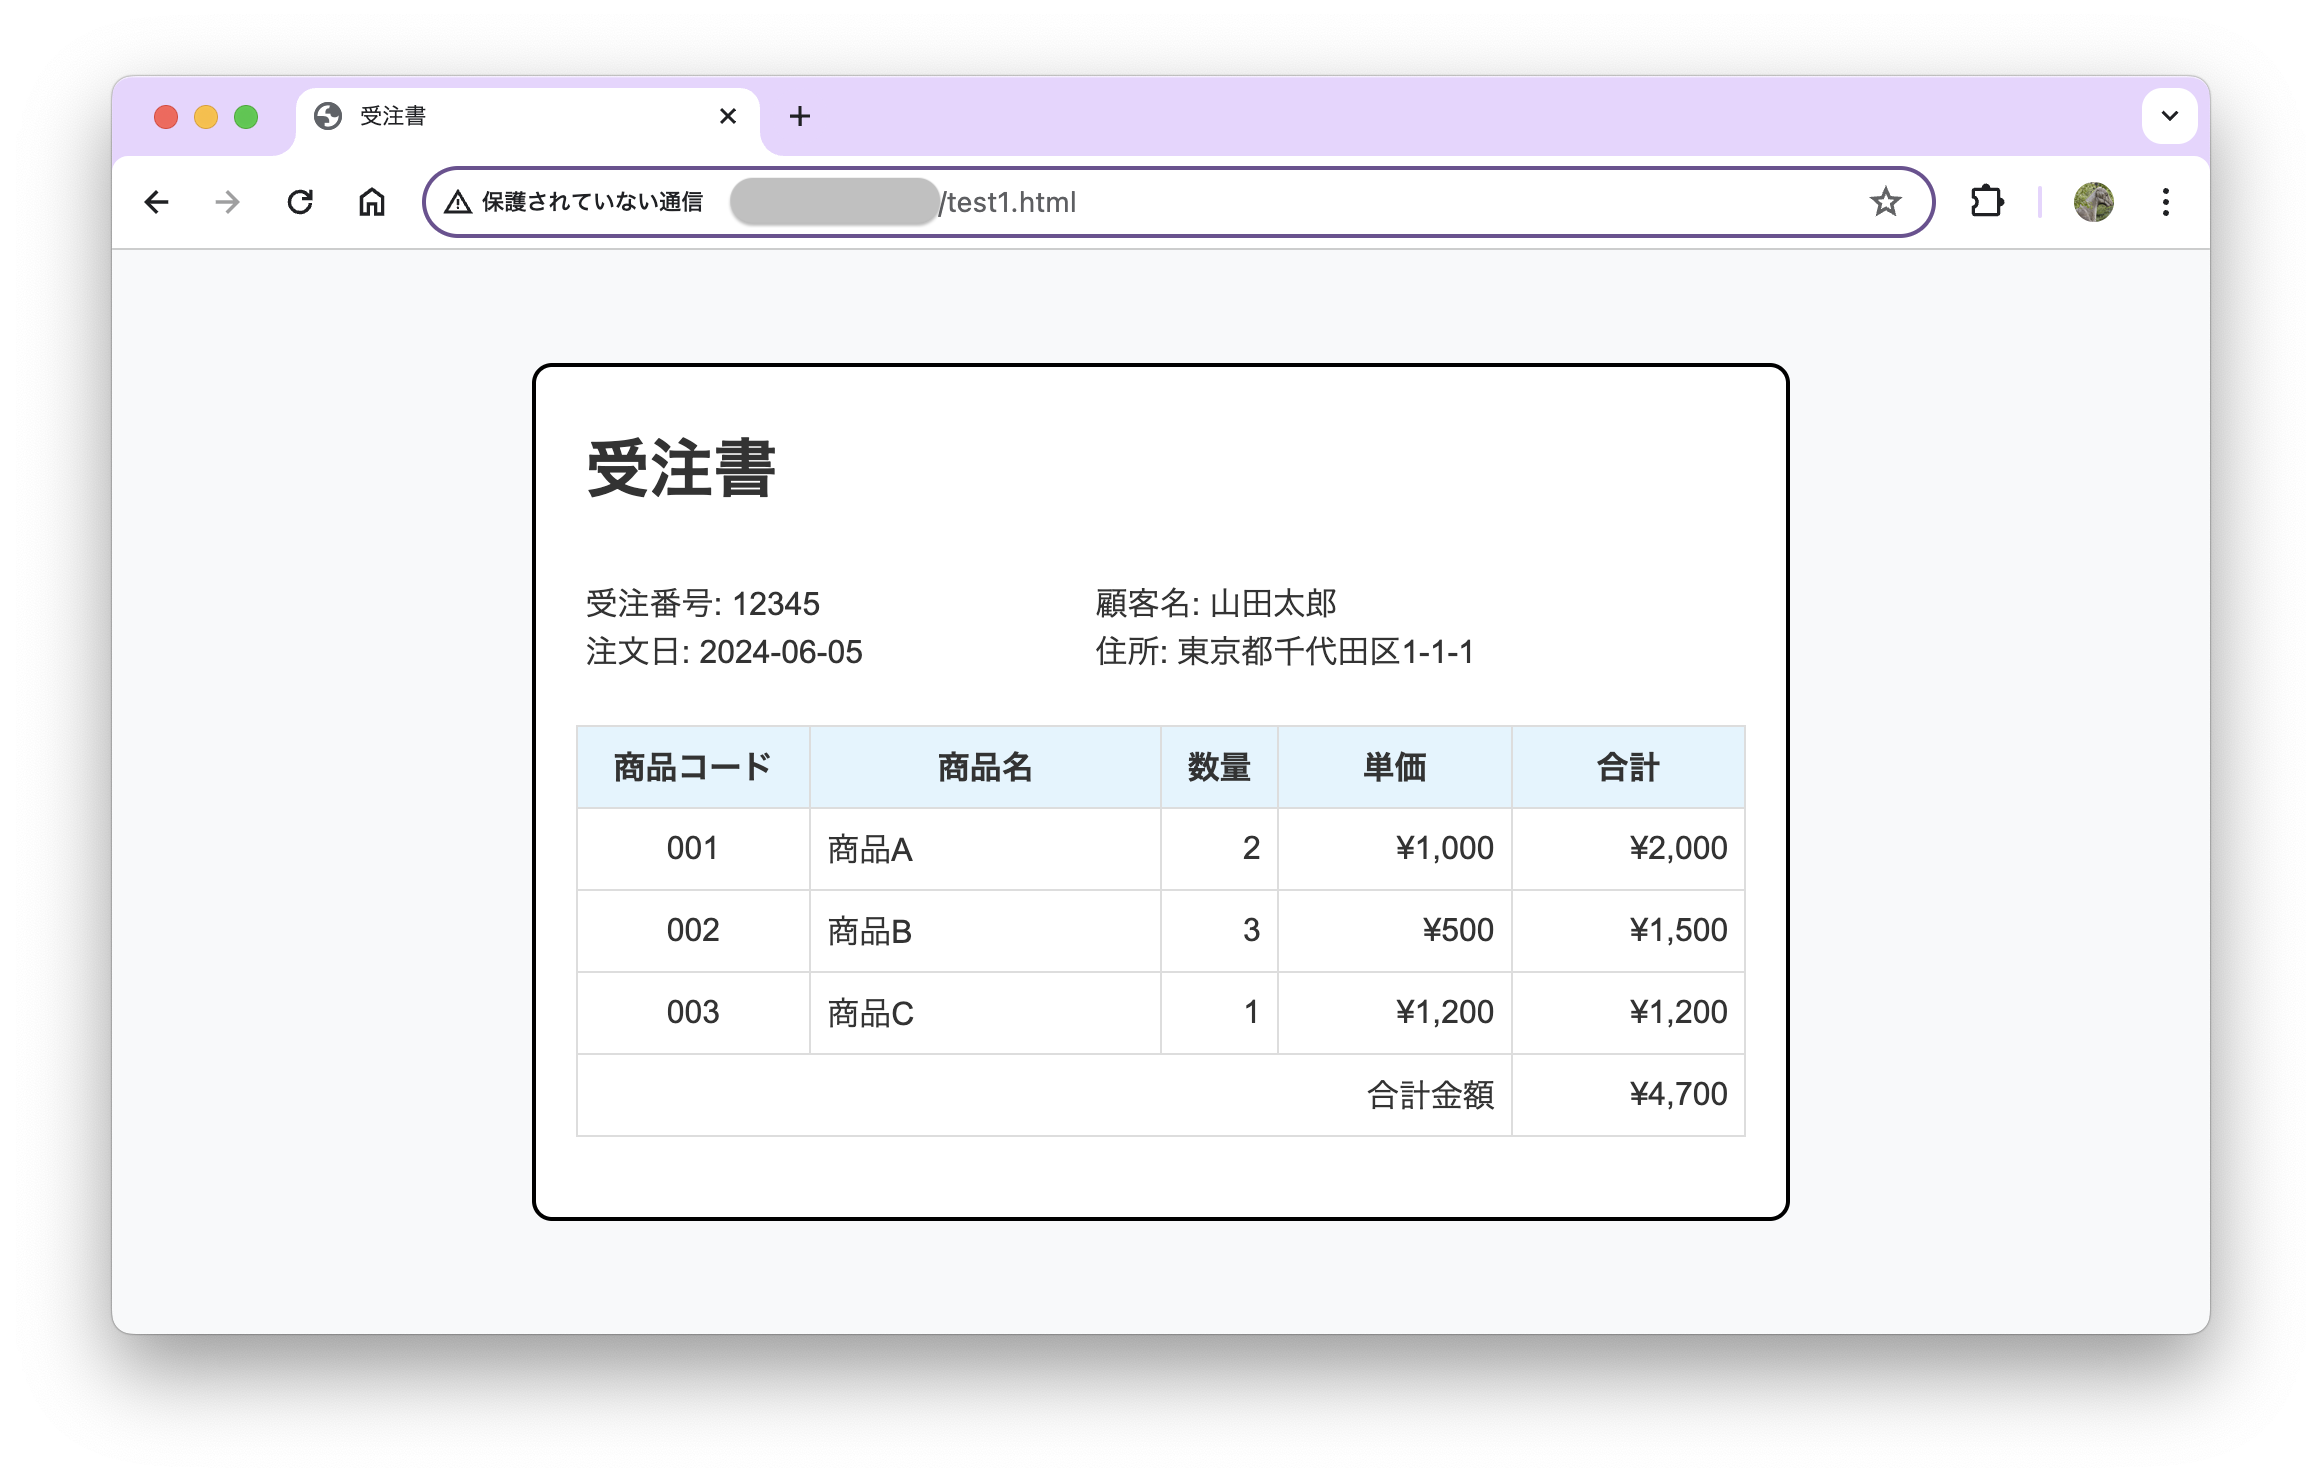Open the three-dot Chrome menu
The width and height of the screenshot is (2322, 1482).
point(2165,202)
